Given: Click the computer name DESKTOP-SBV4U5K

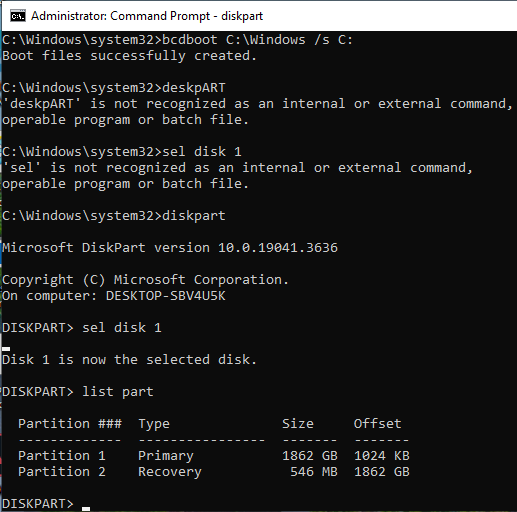Looking at the screenshot, I should 166,296.
